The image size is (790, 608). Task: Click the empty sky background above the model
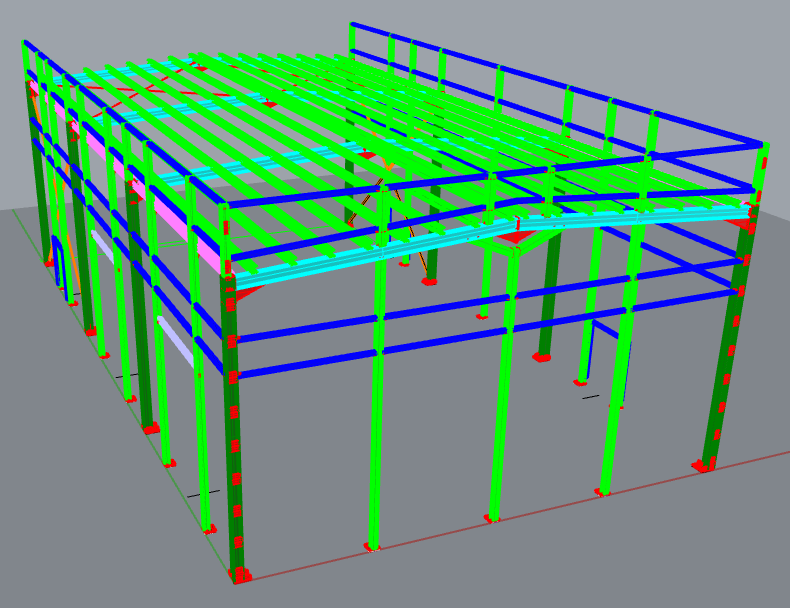[x=200, y=25]
